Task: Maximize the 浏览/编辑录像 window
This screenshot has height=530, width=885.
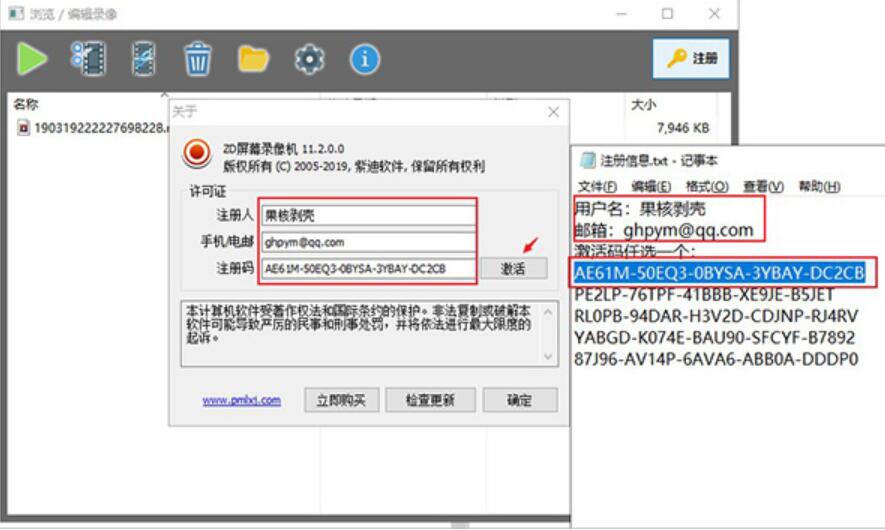Action: (667, 14)
